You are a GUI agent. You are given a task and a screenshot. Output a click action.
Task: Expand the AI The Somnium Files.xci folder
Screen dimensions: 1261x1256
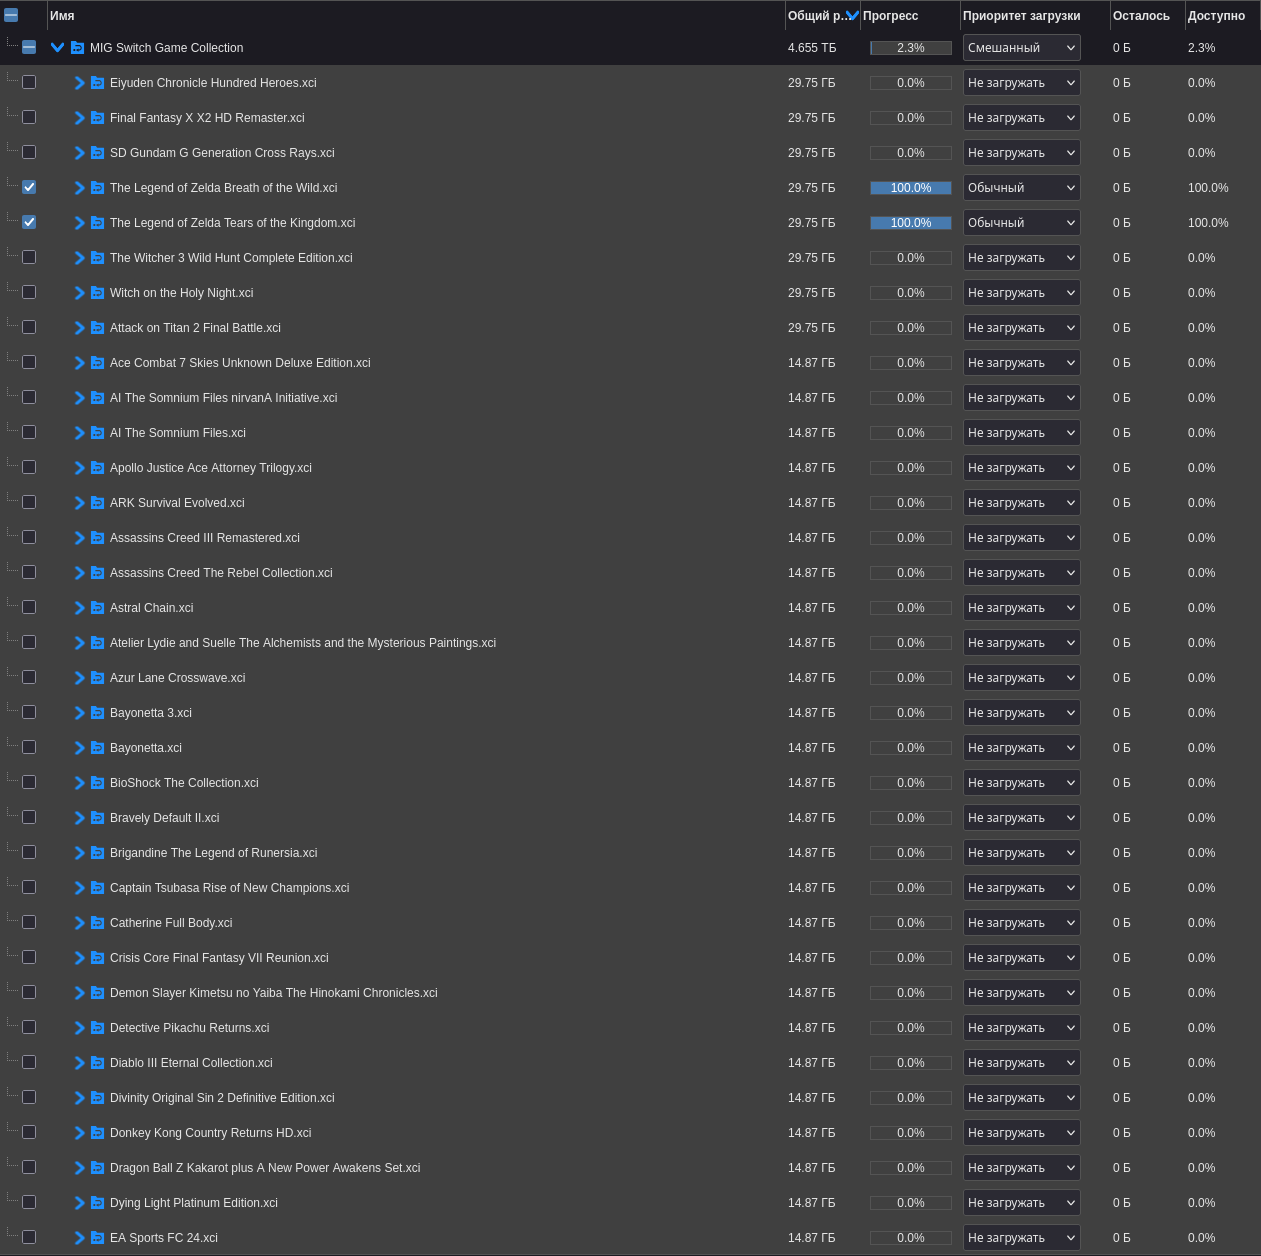click(79, 433)
